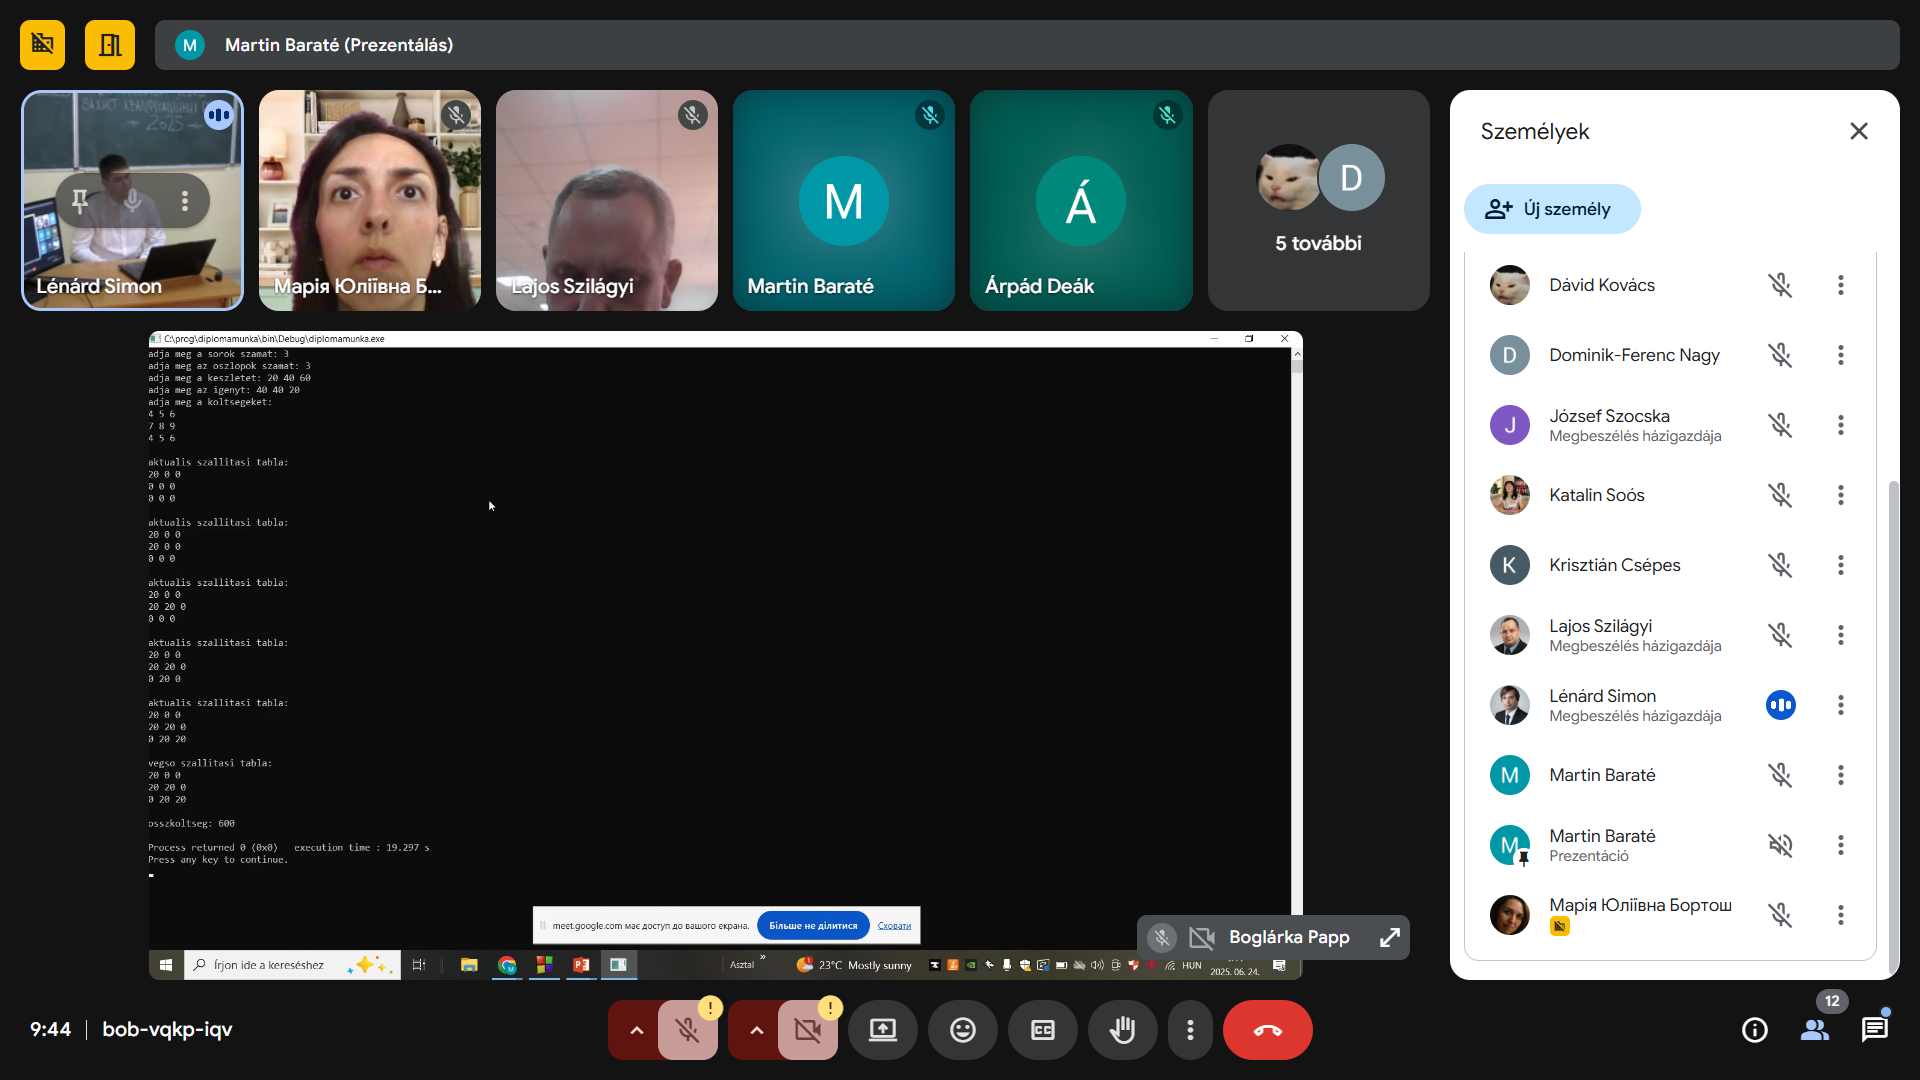Expand Boglárka Papp floating tile

tap(1389, 937)
